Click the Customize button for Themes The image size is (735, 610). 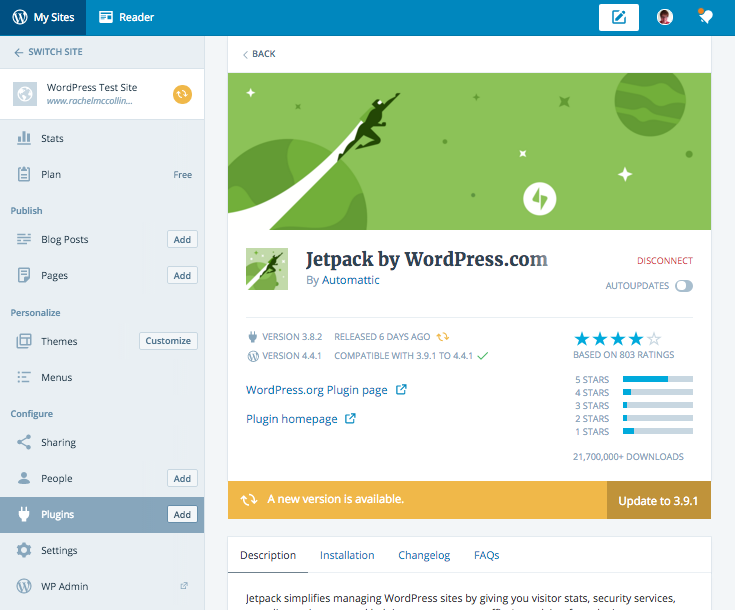point(168,341)
